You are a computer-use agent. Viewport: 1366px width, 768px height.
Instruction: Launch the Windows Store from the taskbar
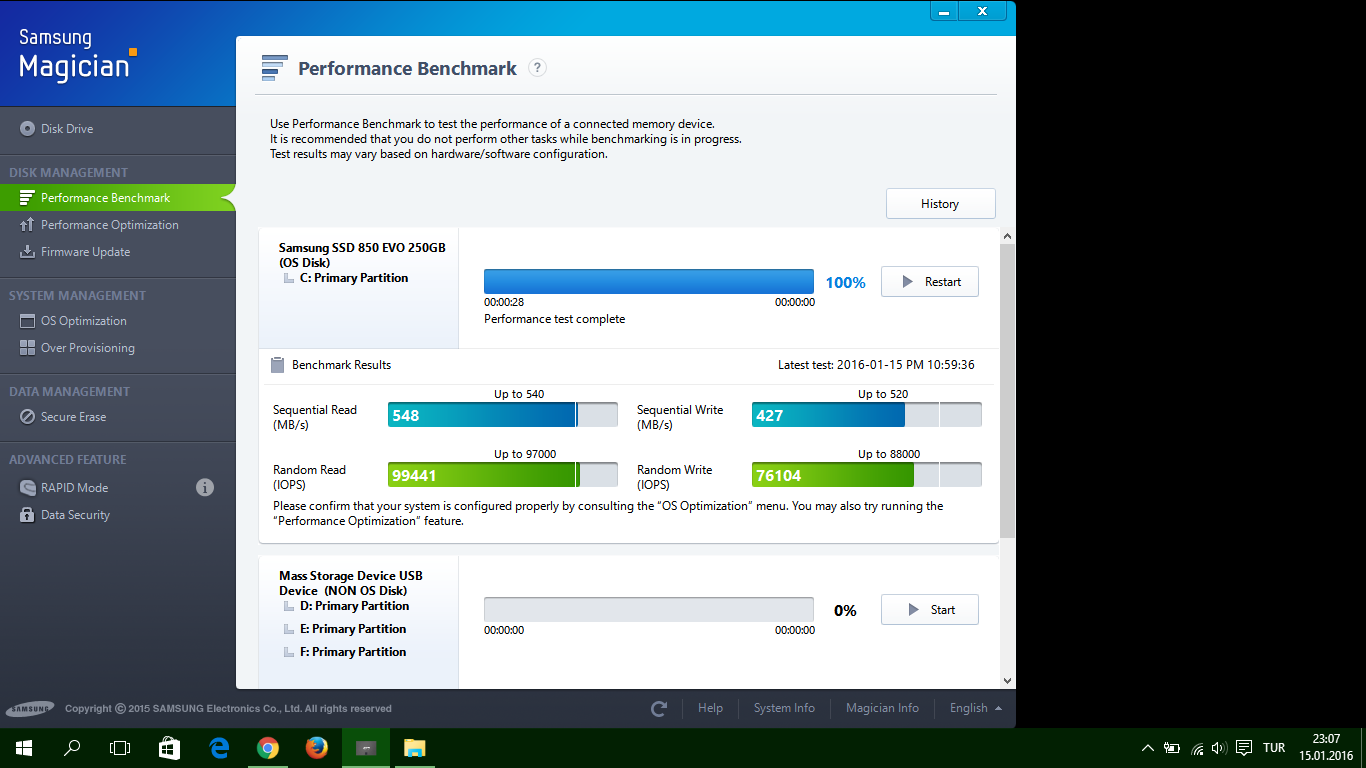click(x=169, y=748)
